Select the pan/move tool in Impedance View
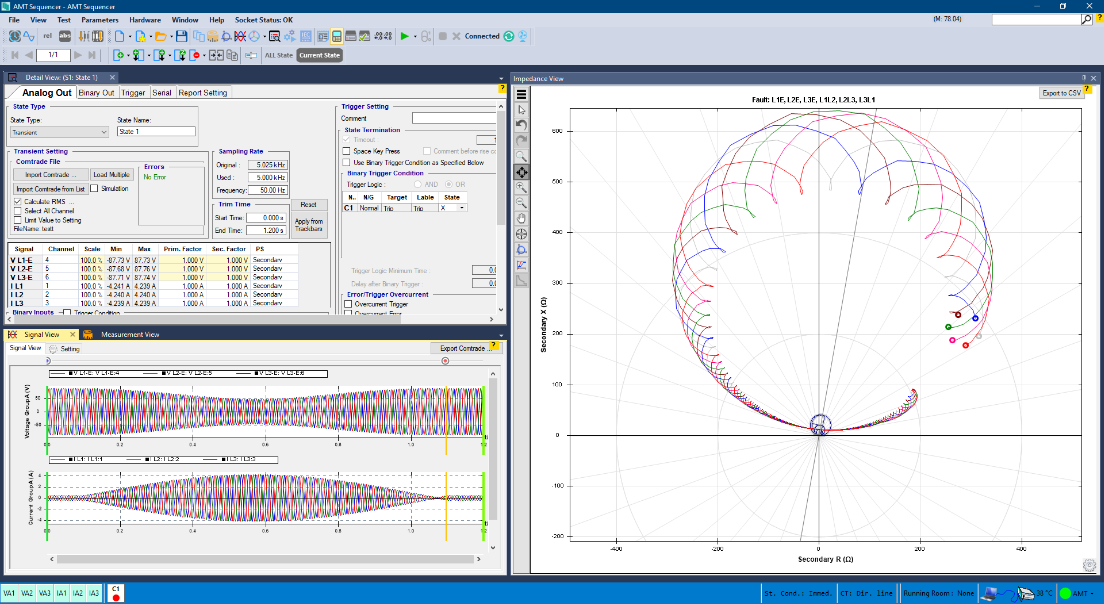1104x604 pixels. [x=522, y=172]
